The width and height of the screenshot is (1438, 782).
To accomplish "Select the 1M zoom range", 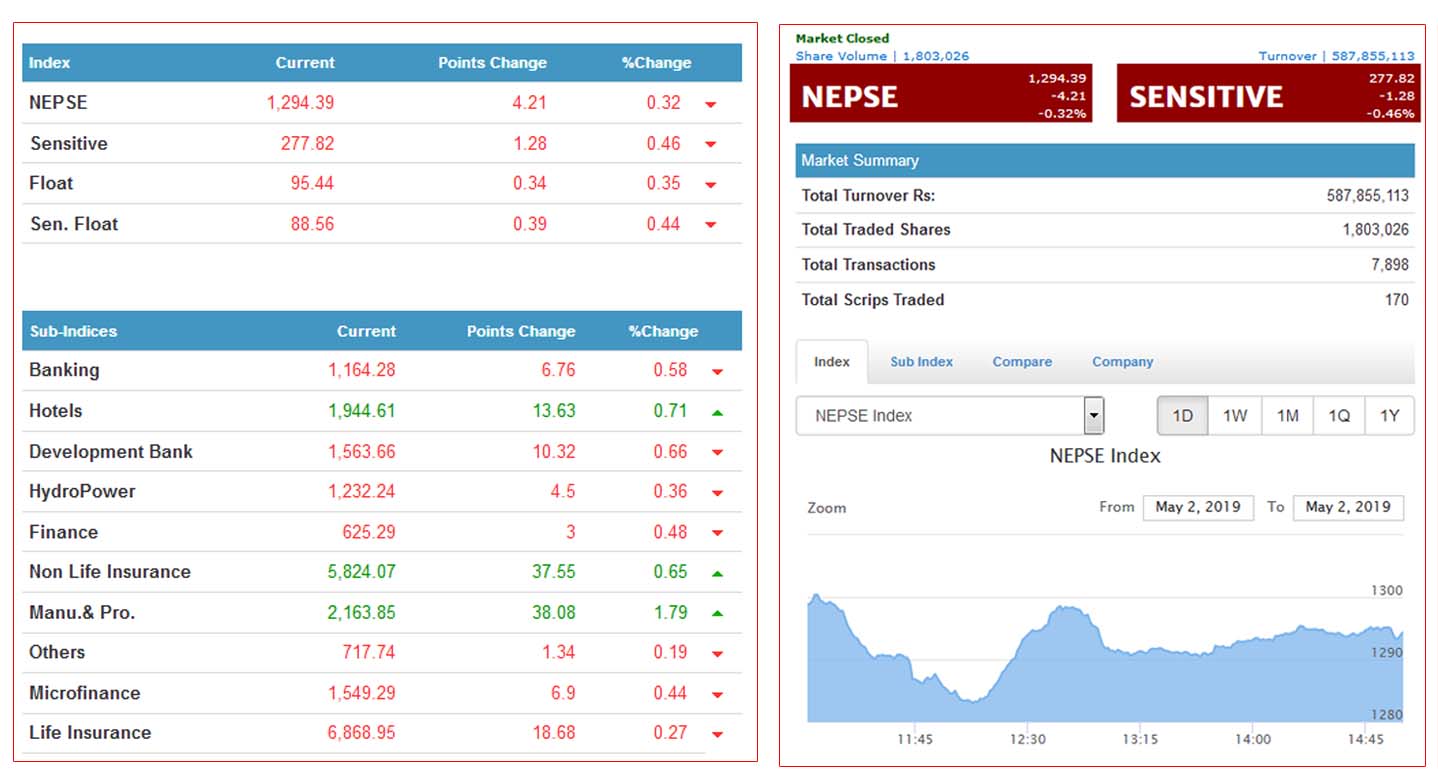I will (1288, 416).
